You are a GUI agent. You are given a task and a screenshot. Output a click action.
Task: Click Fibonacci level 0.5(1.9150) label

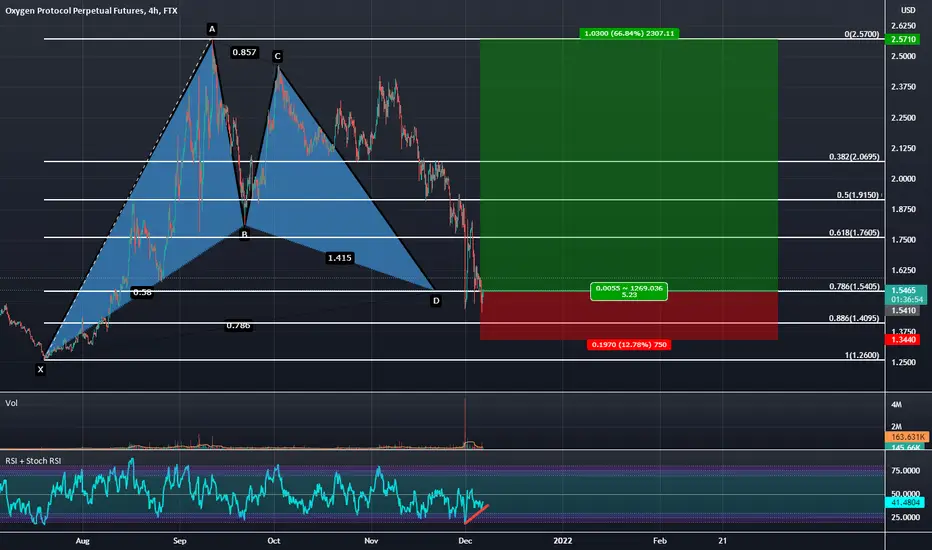pyautogui.click(x=858, y=195)
